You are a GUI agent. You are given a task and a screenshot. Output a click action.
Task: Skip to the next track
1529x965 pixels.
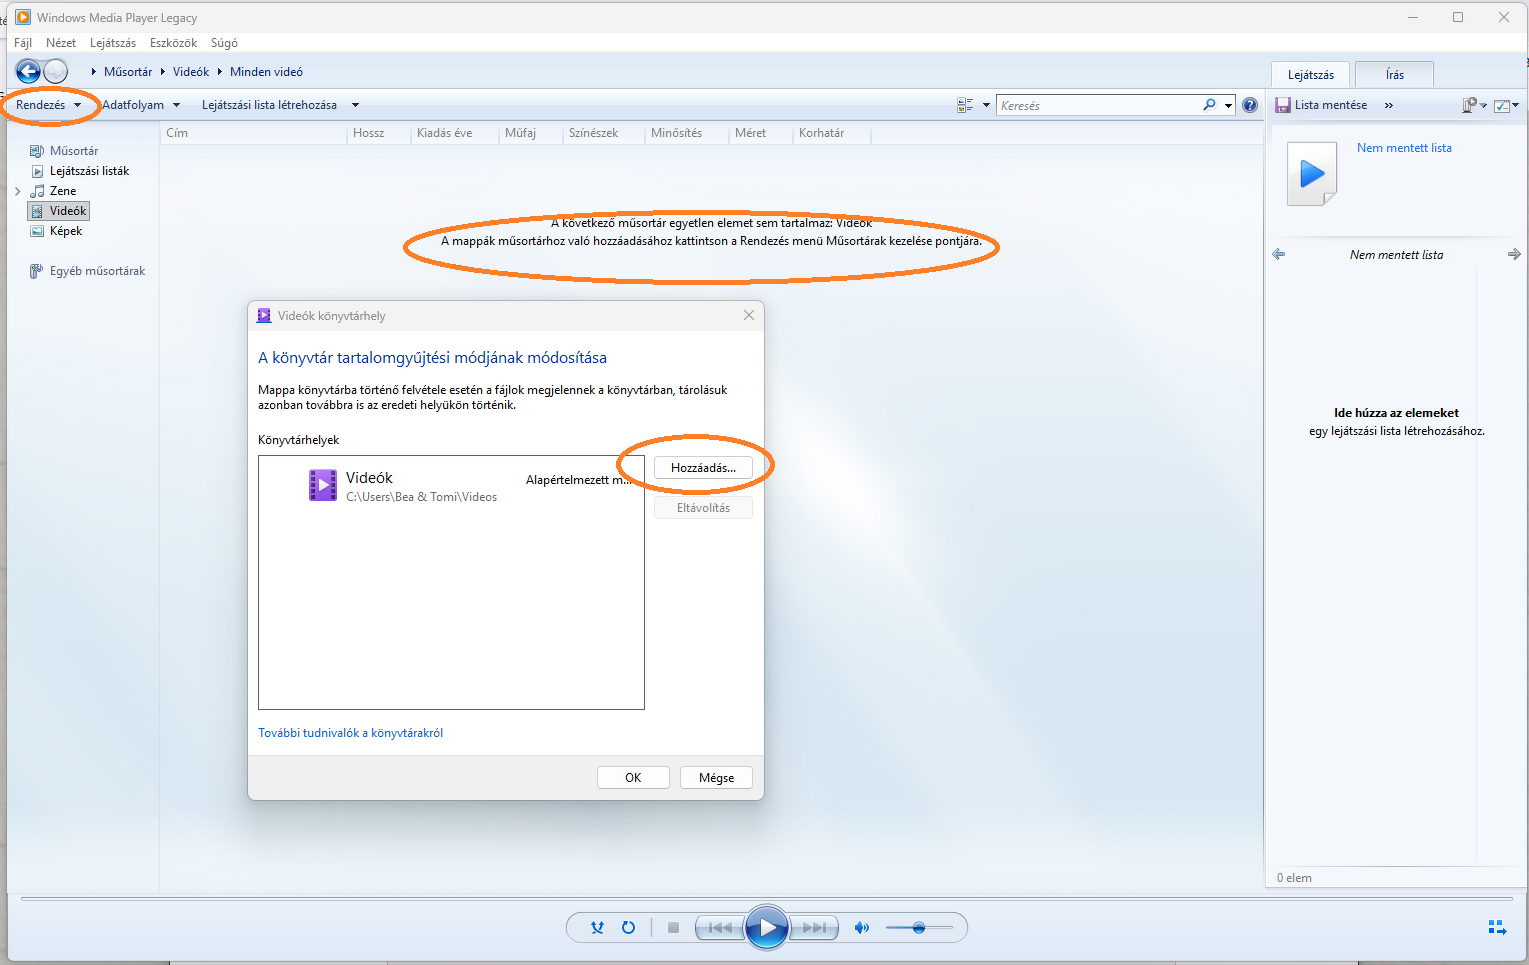pos(814,928)
